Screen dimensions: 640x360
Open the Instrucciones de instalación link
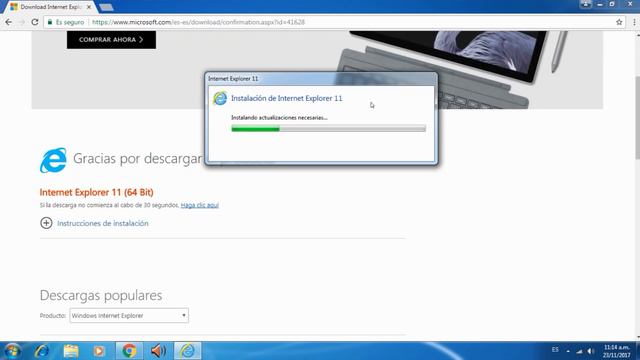click(x=103, y=223)
